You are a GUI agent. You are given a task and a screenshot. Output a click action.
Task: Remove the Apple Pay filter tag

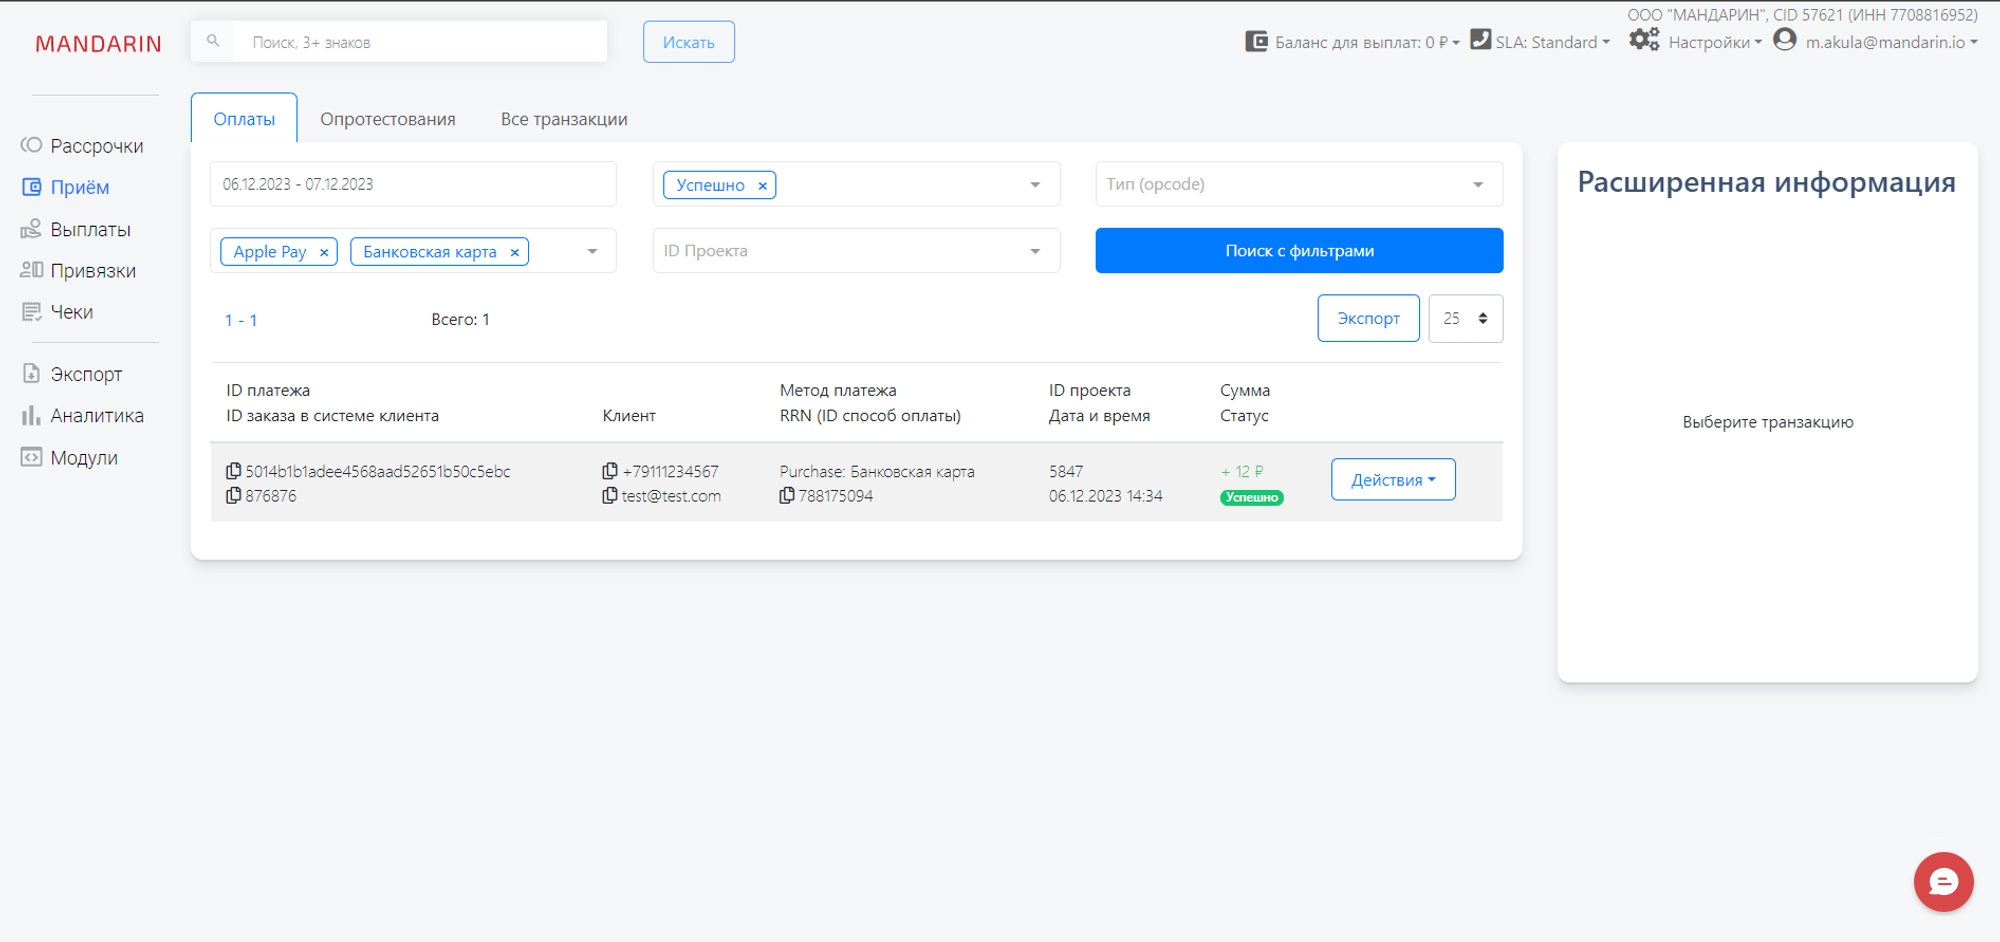(x=324, y=253)
